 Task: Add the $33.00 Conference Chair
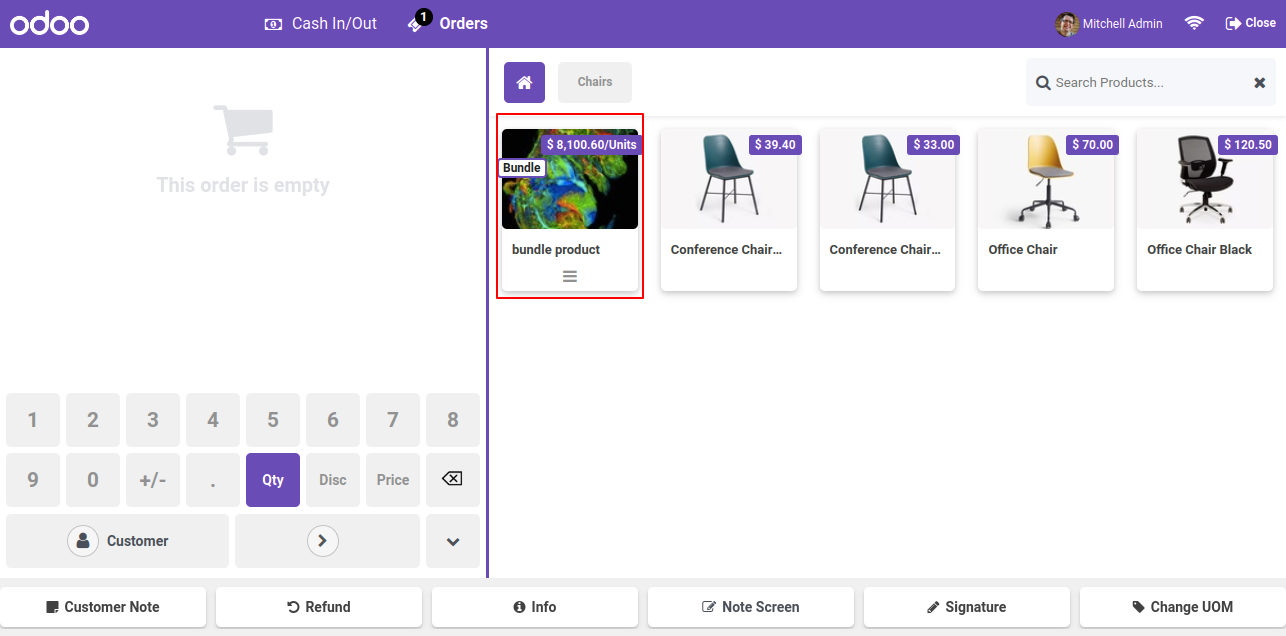coord(888,210)
